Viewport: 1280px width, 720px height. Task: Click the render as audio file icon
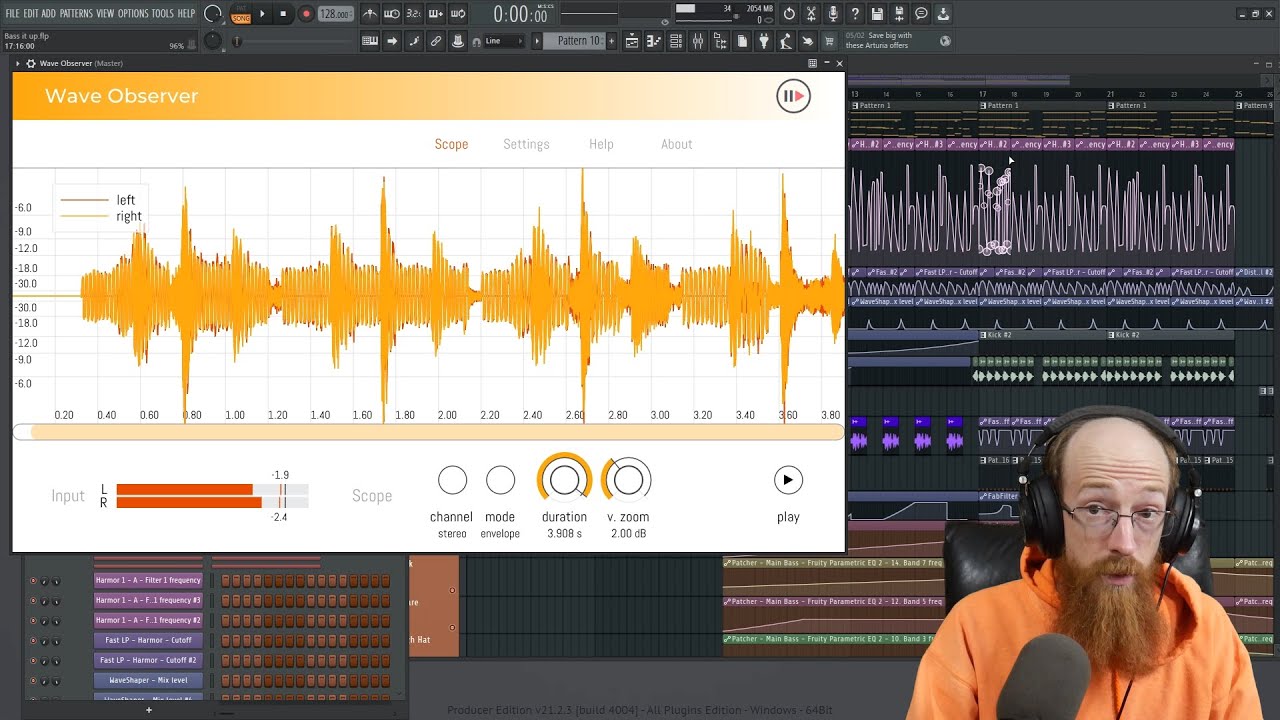[x=899, y=14]
